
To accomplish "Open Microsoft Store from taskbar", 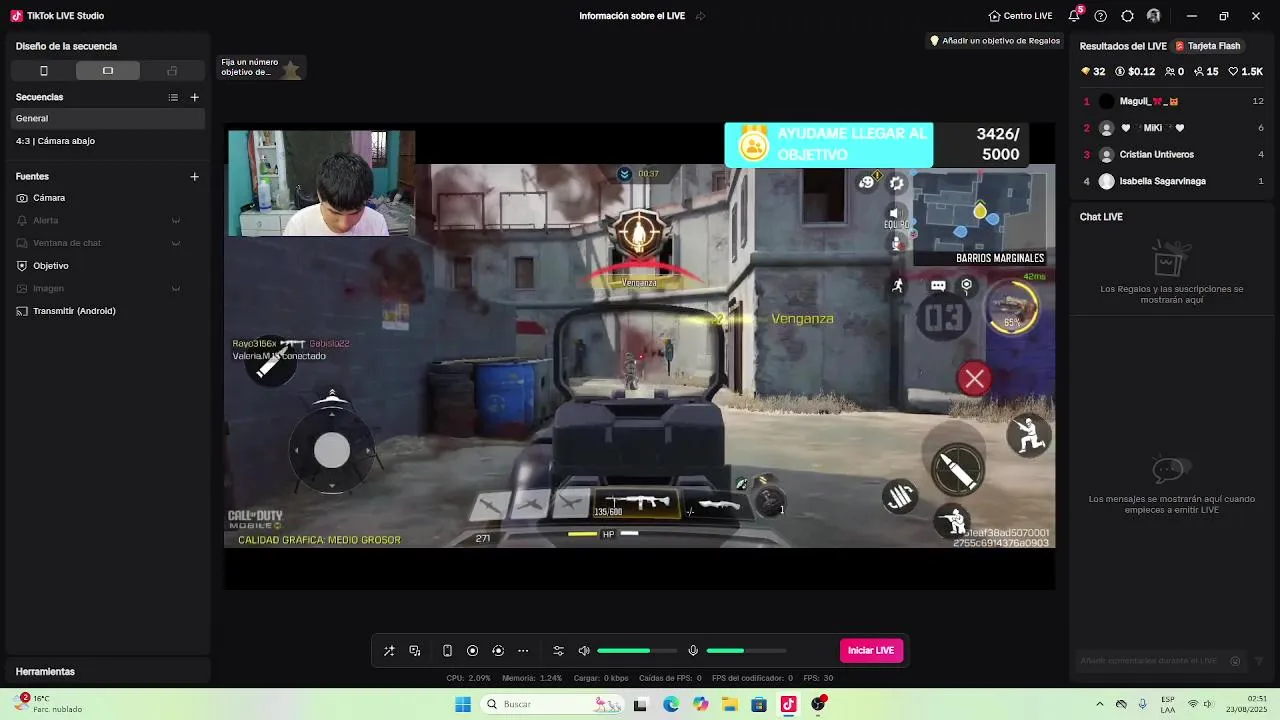I will tap(759, 704).
